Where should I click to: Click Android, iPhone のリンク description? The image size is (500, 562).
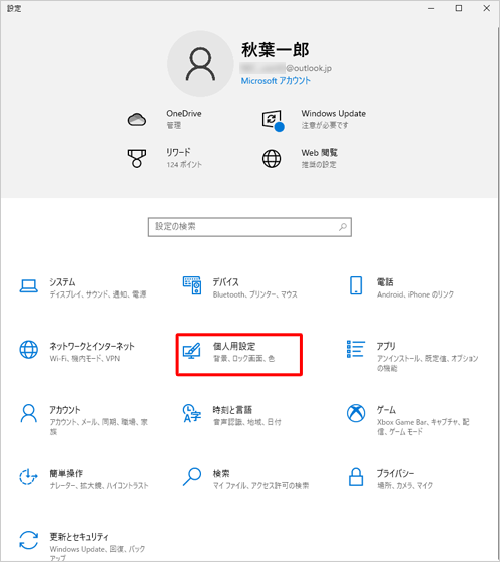[x=415, y=295]
